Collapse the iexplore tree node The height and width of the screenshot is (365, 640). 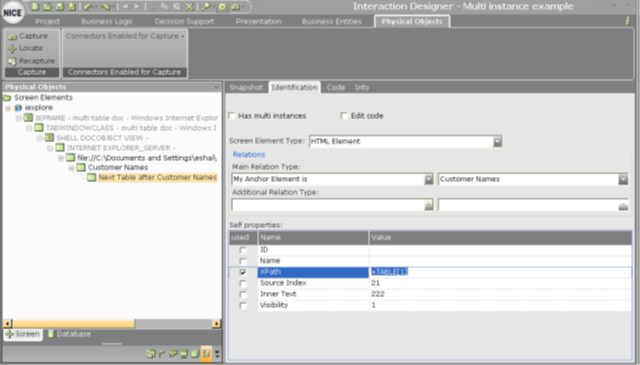(x=8, y=108)
